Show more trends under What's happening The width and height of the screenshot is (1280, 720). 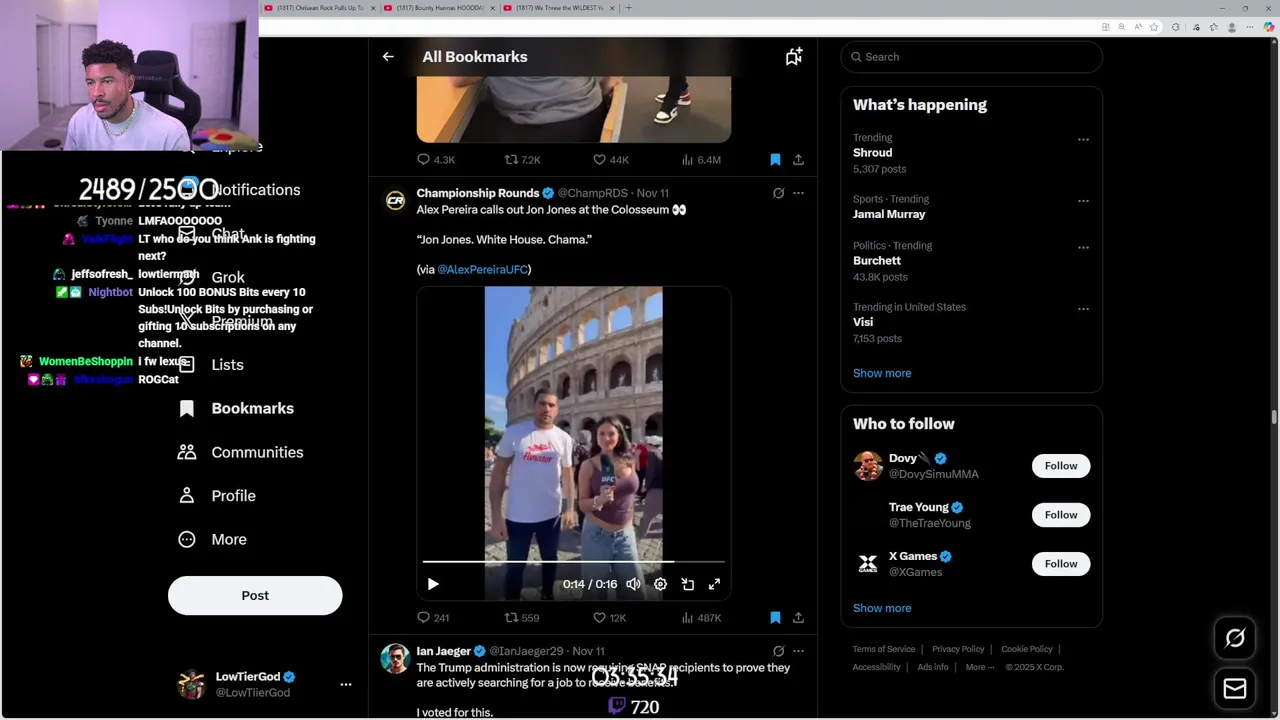point(882,373)
